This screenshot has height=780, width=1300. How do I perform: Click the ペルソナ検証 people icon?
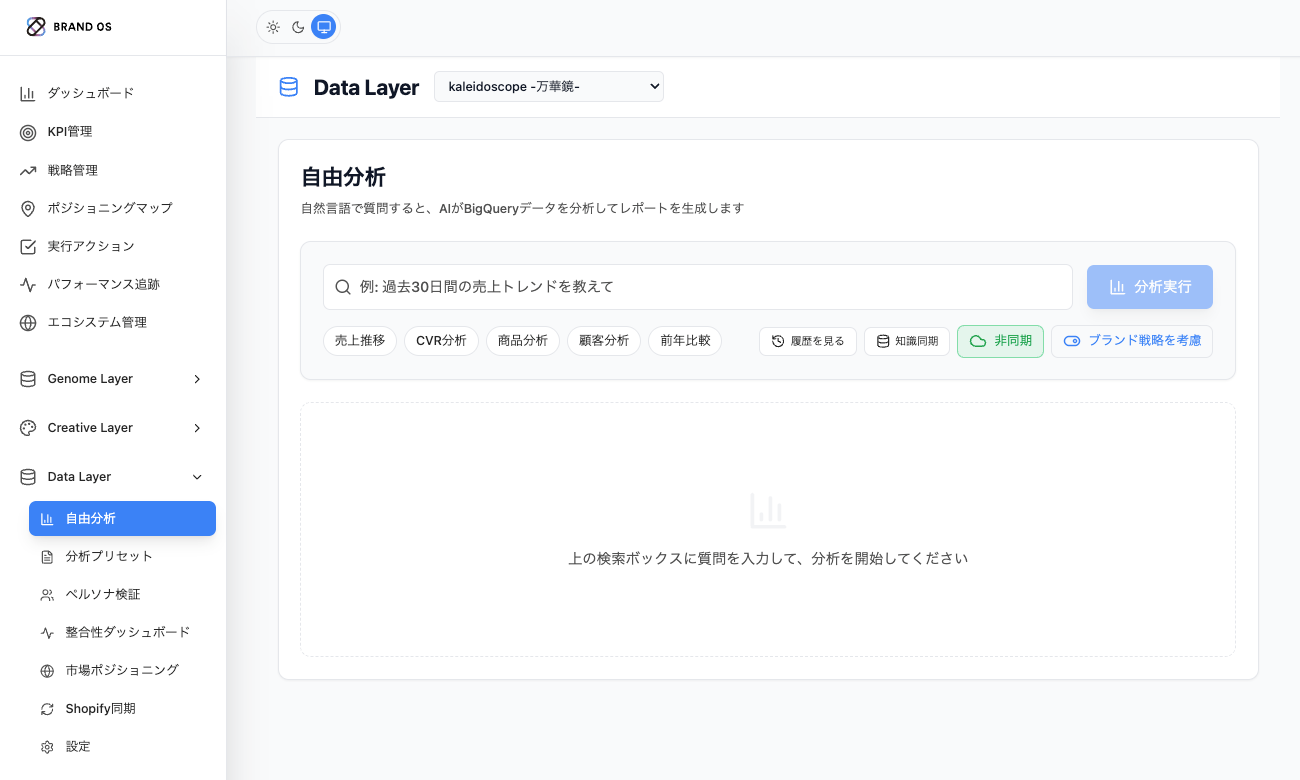pos(47,595)
